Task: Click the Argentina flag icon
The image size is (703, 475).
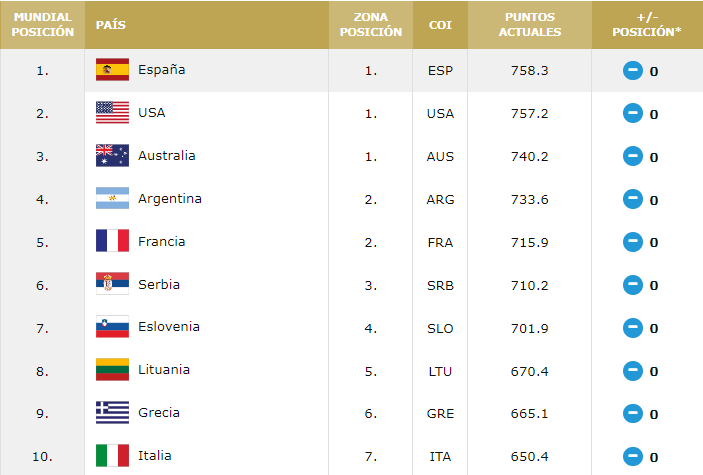Action: tap(112, 199)
